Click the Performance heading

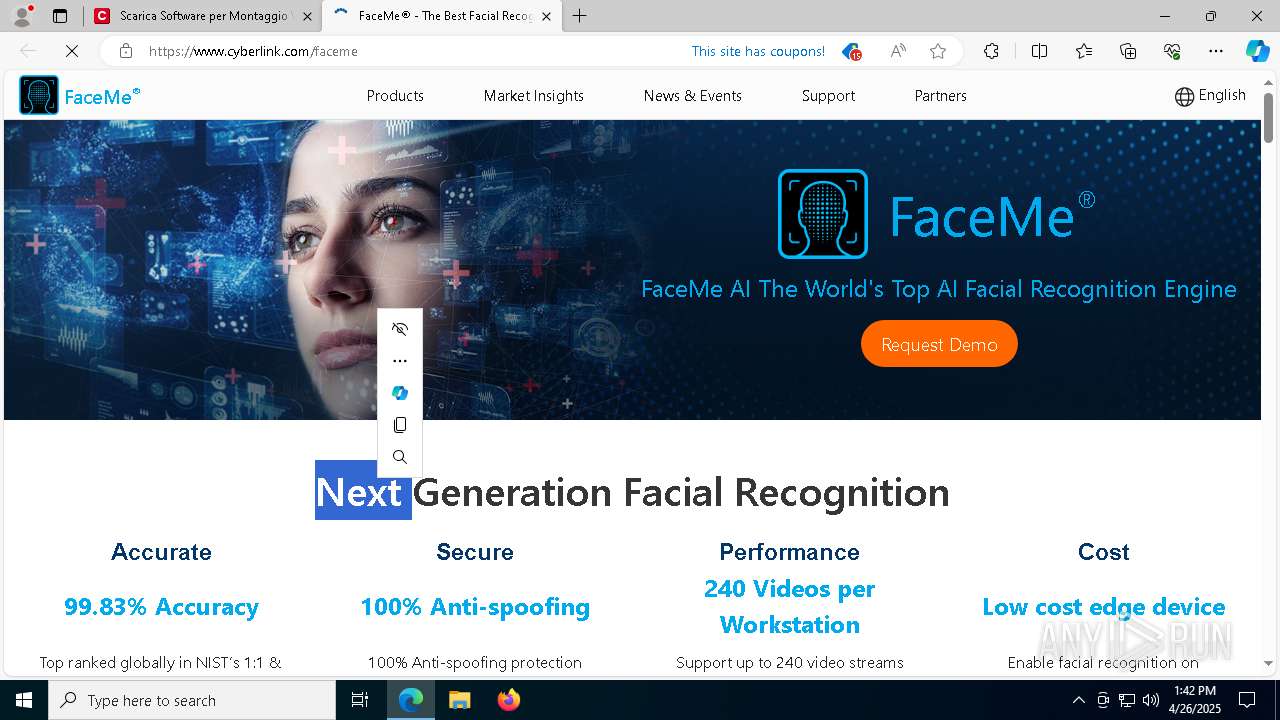[x=789, y=552]
